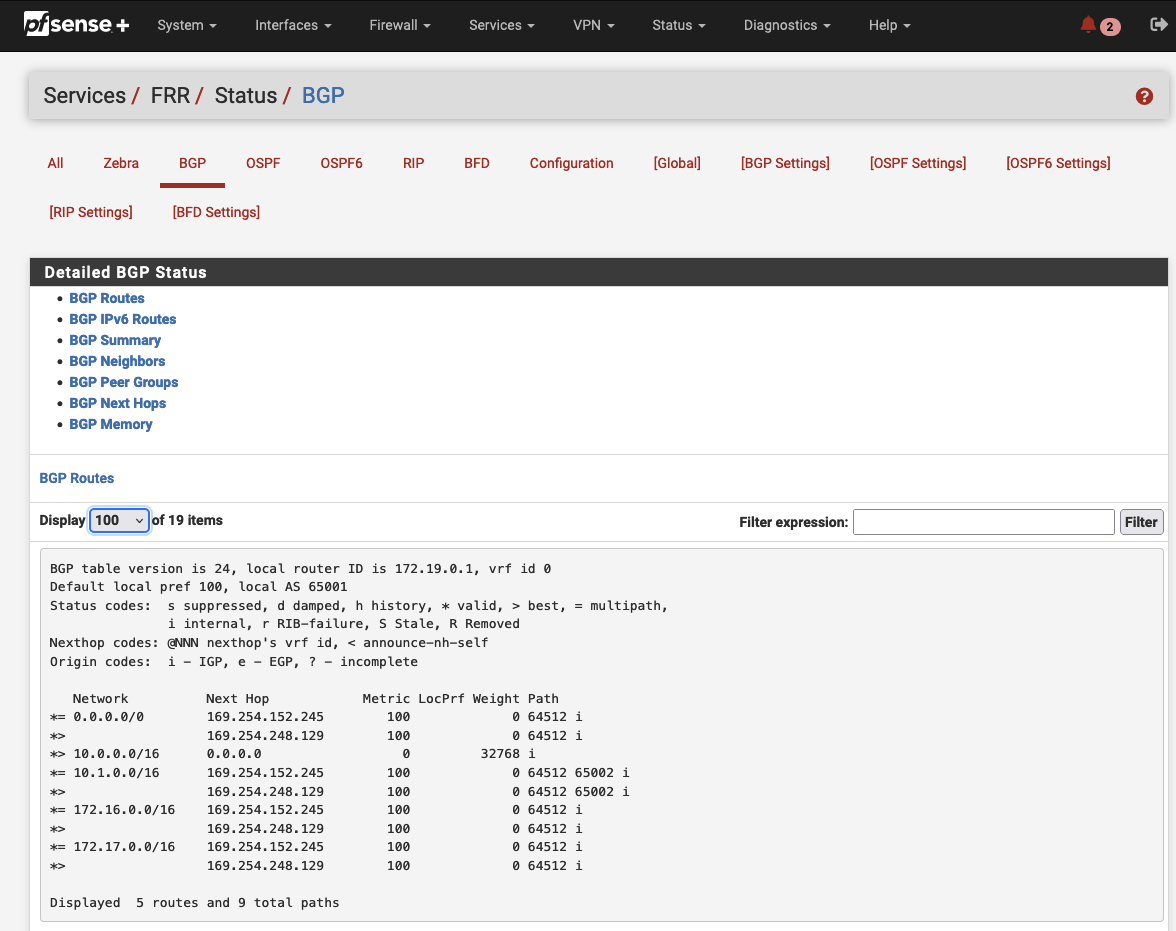Open the VPN menu
Image resolution: width=1176 pixels, height=931 pixels.
[x=593, y=25]
